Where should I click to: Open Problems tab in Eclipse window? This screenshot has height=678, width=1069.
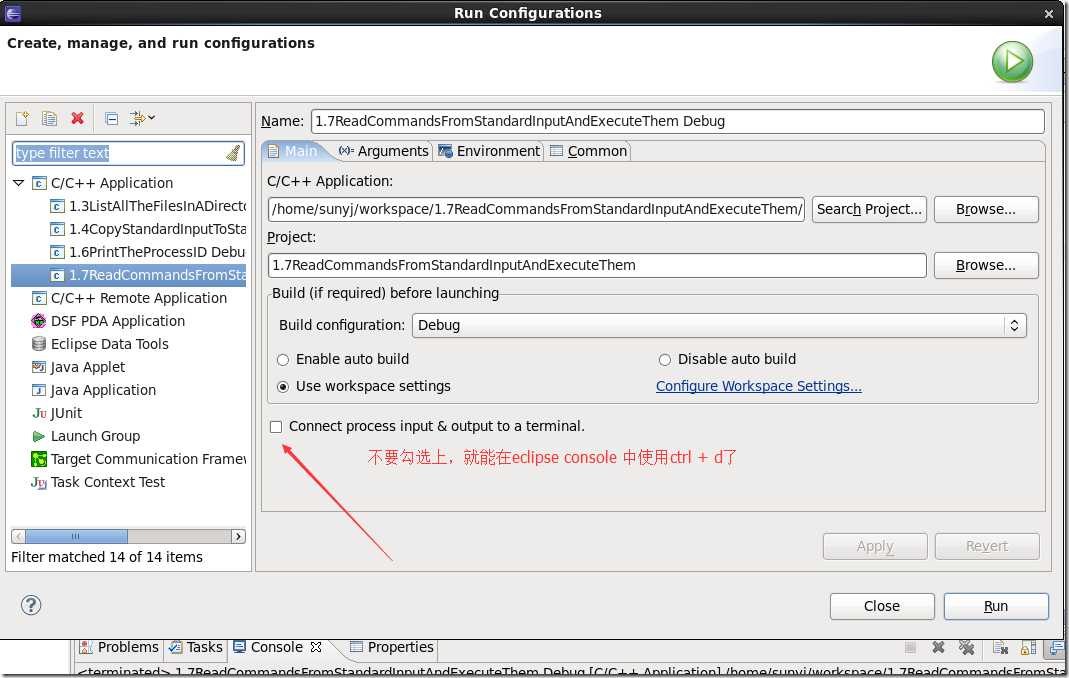point(119,647)
